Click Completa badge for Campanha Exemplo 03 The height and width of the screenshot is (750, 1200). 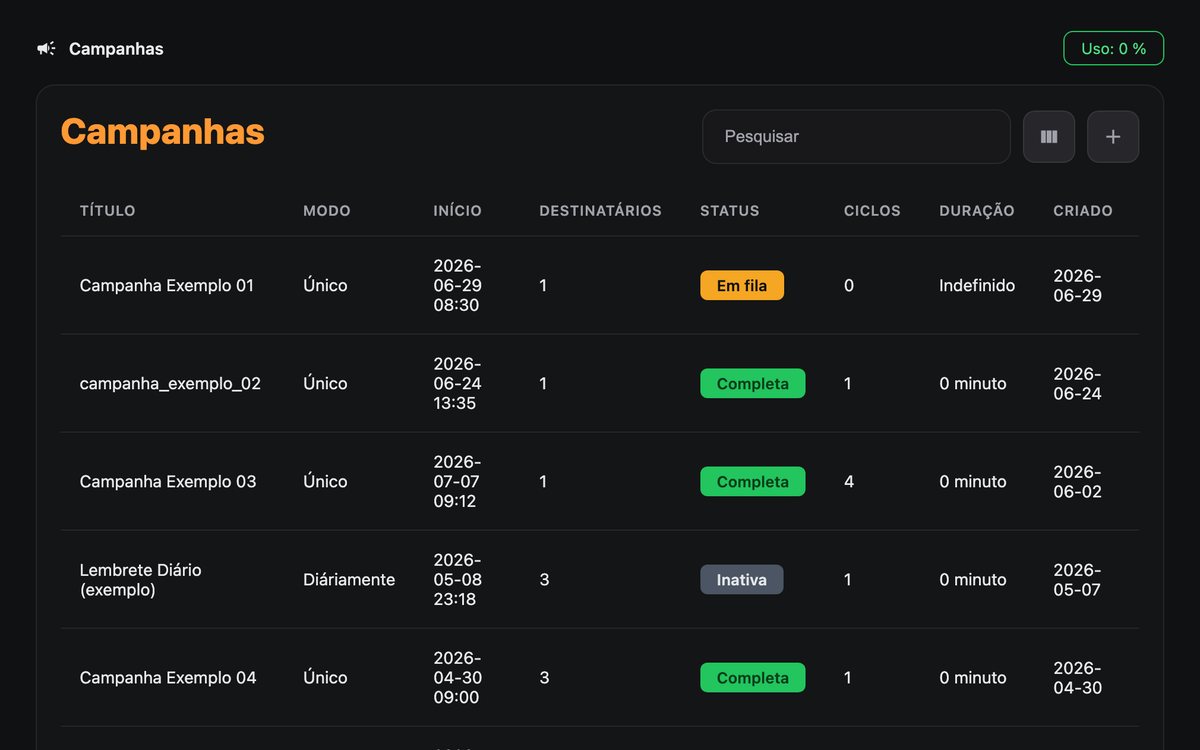[753, 481]
